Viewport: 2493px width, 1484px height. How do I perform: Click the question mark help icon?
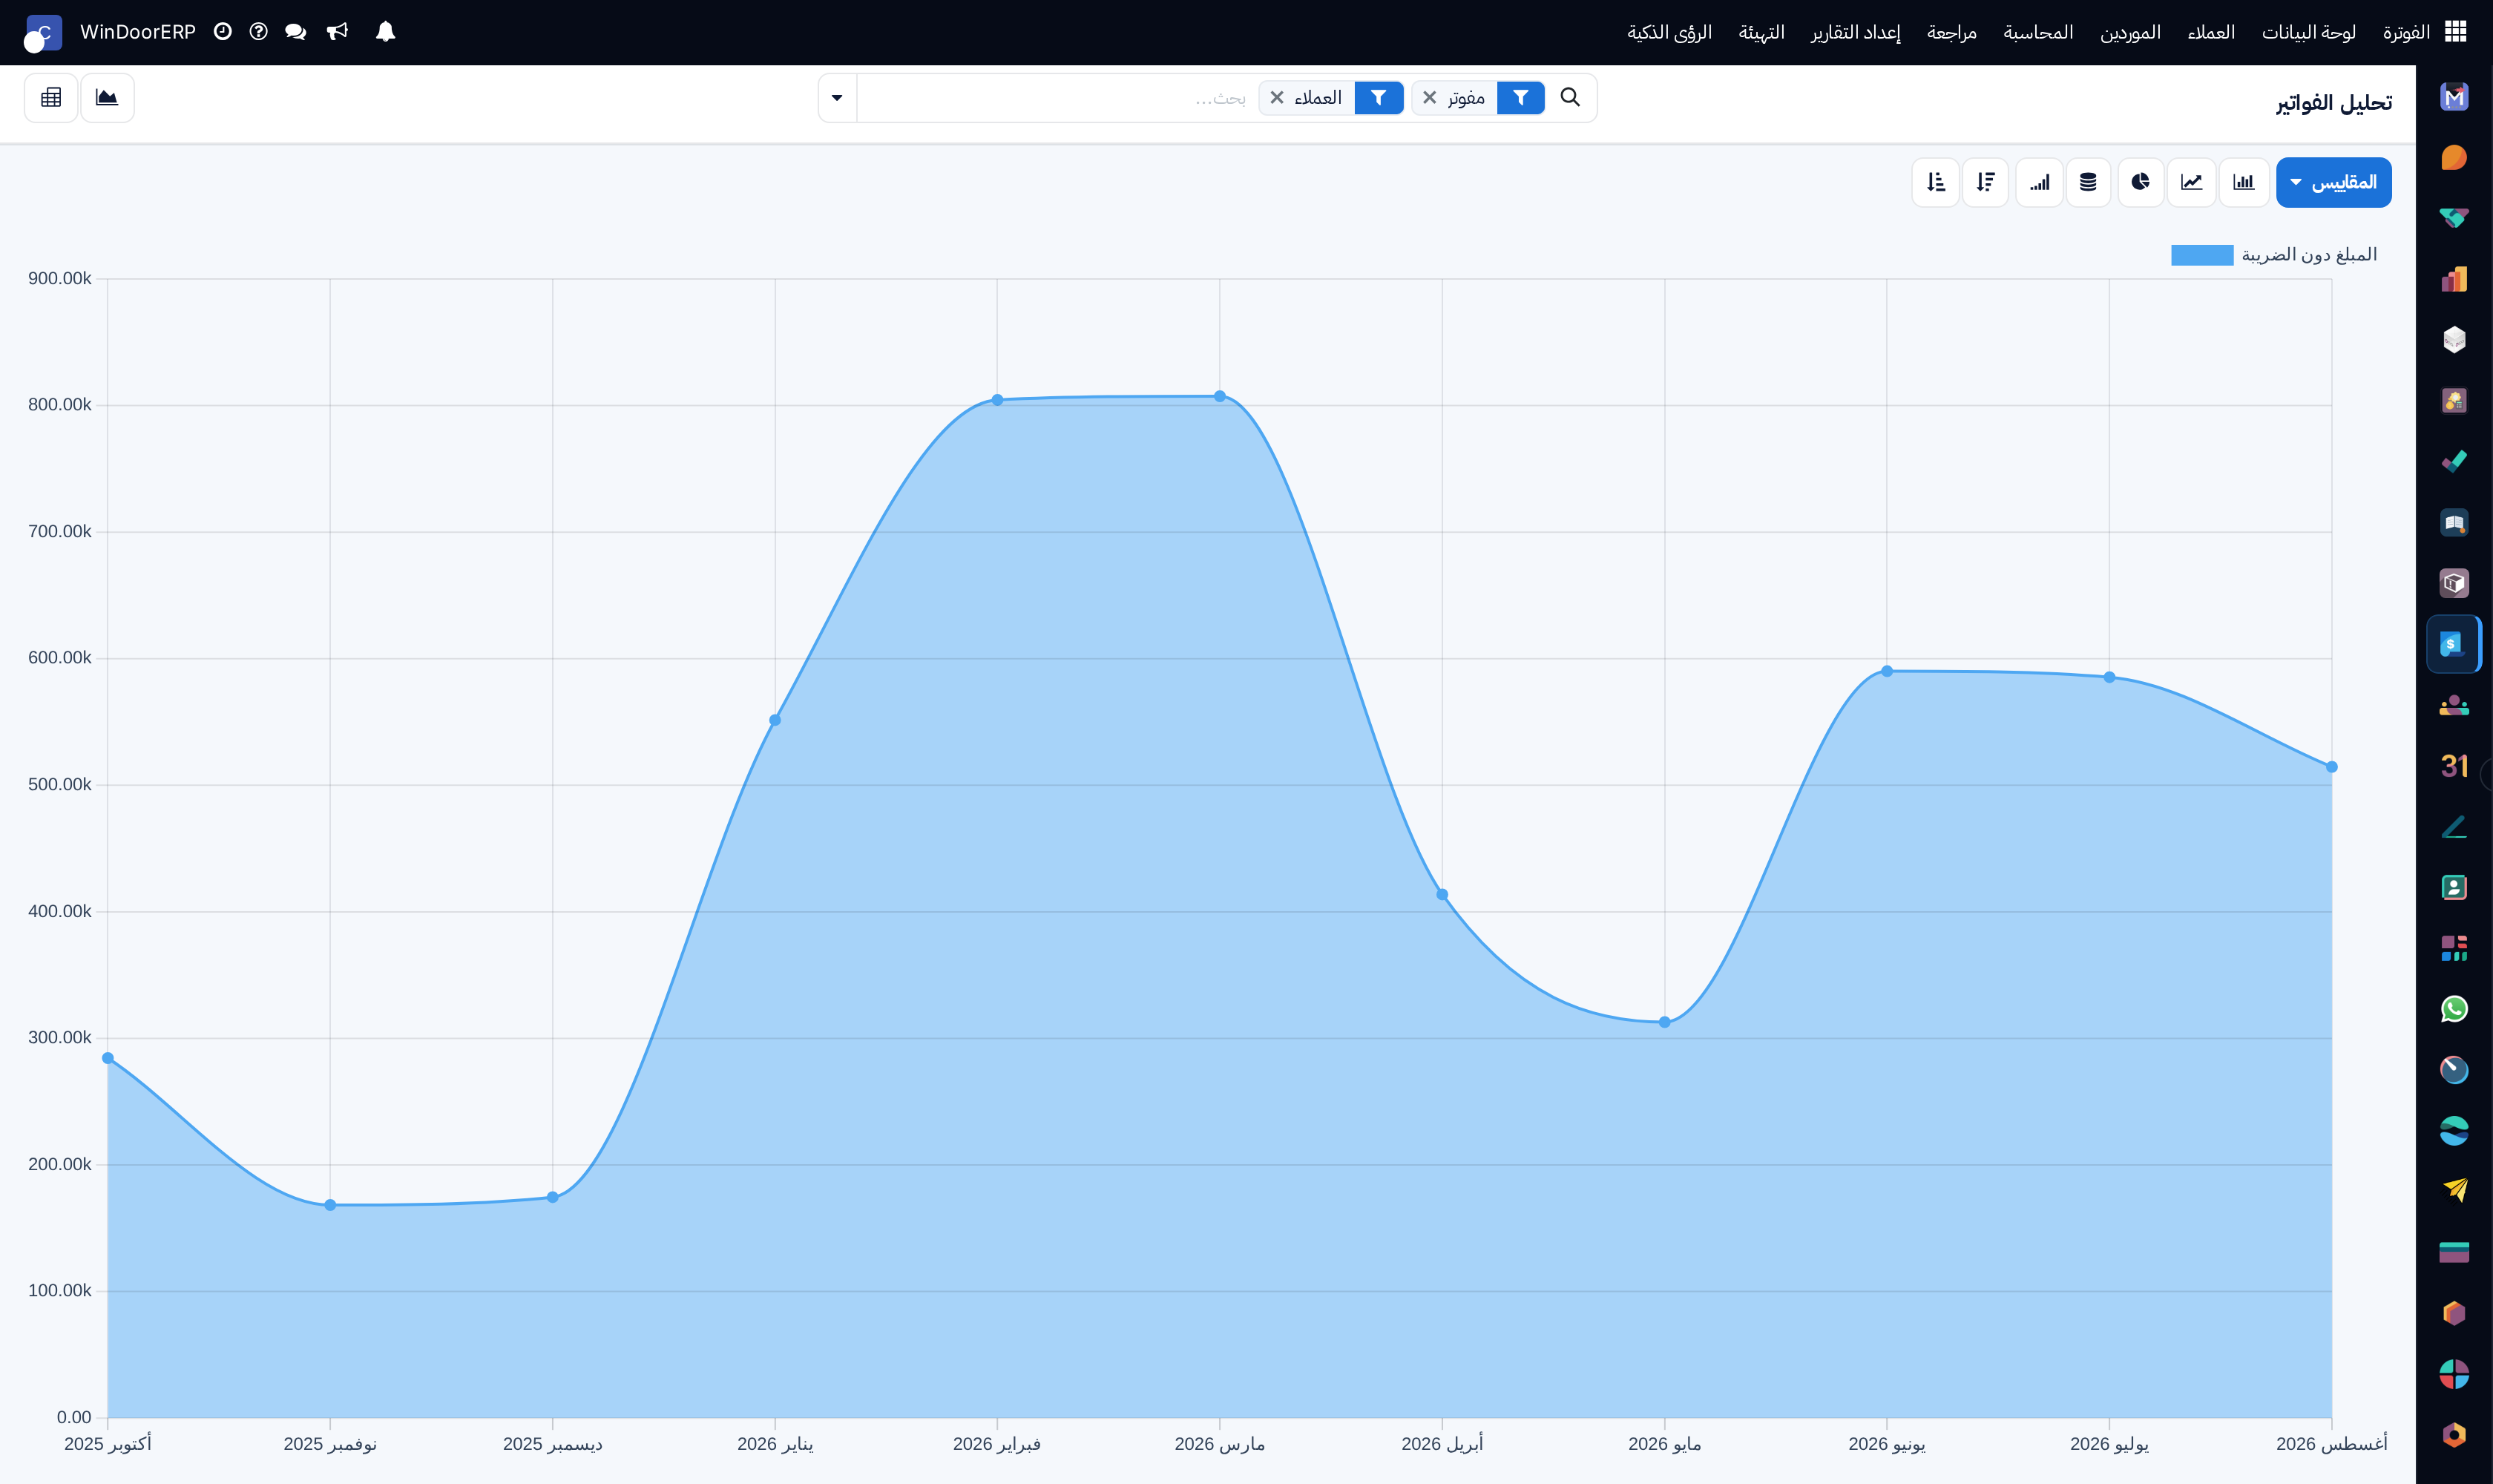point(258,32)
